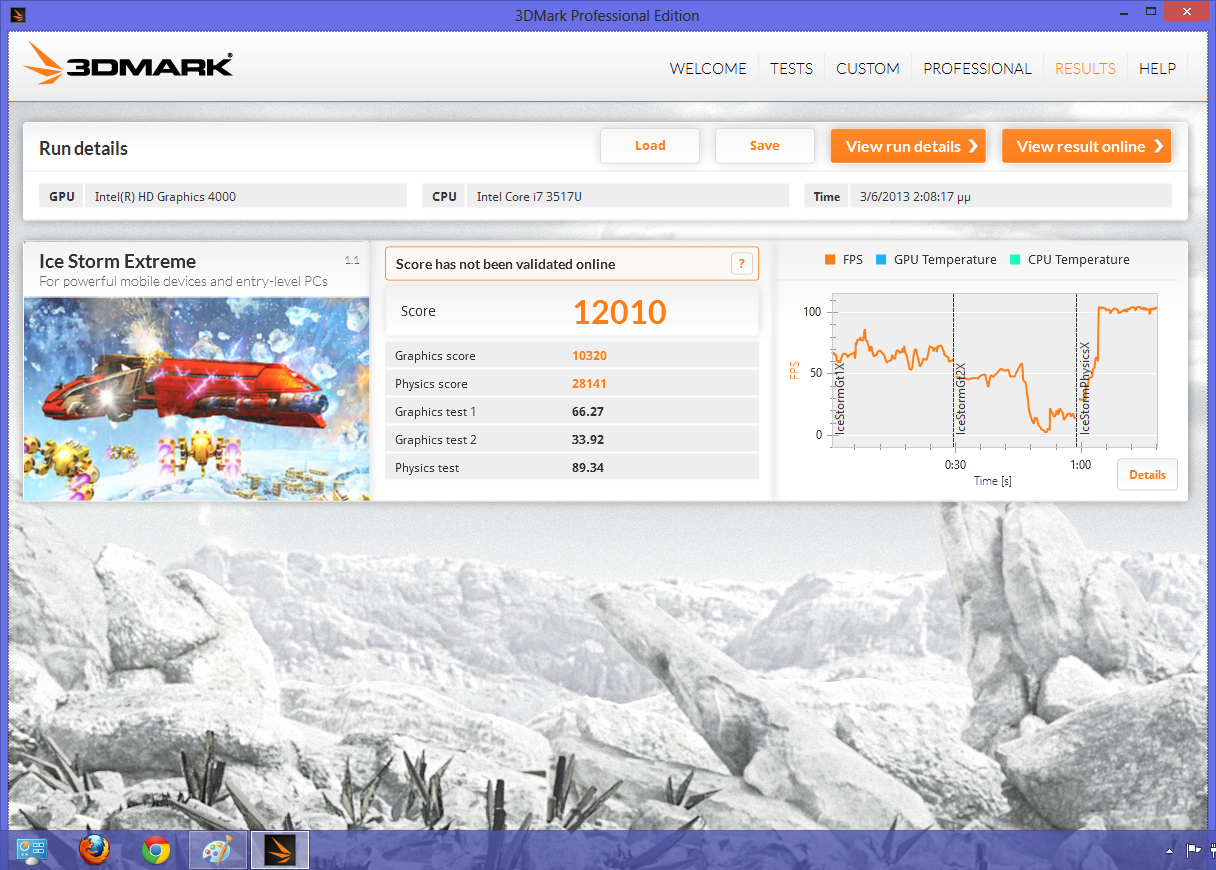
Task: Click the Run details heading
Action: [83, 148]
